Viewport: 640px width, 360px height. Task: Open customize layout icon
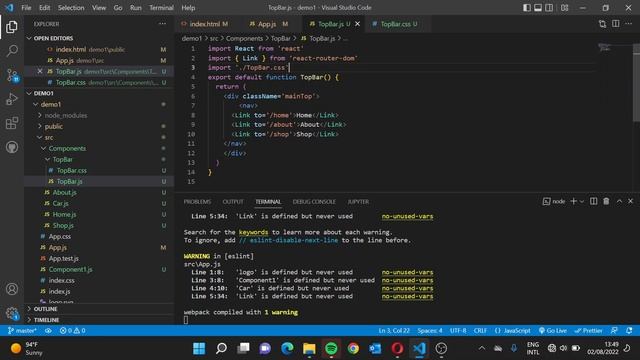[x=564, y=7]
